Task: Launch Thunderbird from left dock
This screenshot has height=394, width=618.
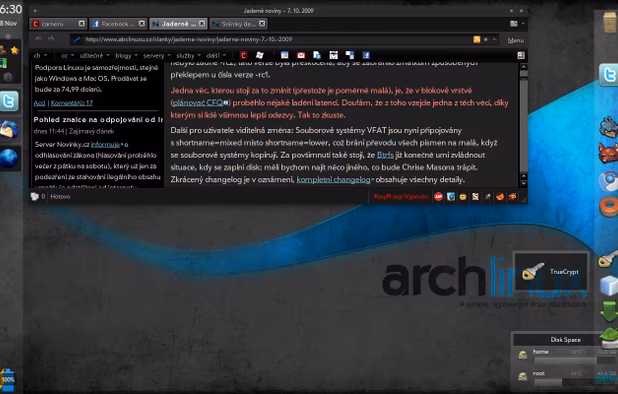Action: click(9, 130)
